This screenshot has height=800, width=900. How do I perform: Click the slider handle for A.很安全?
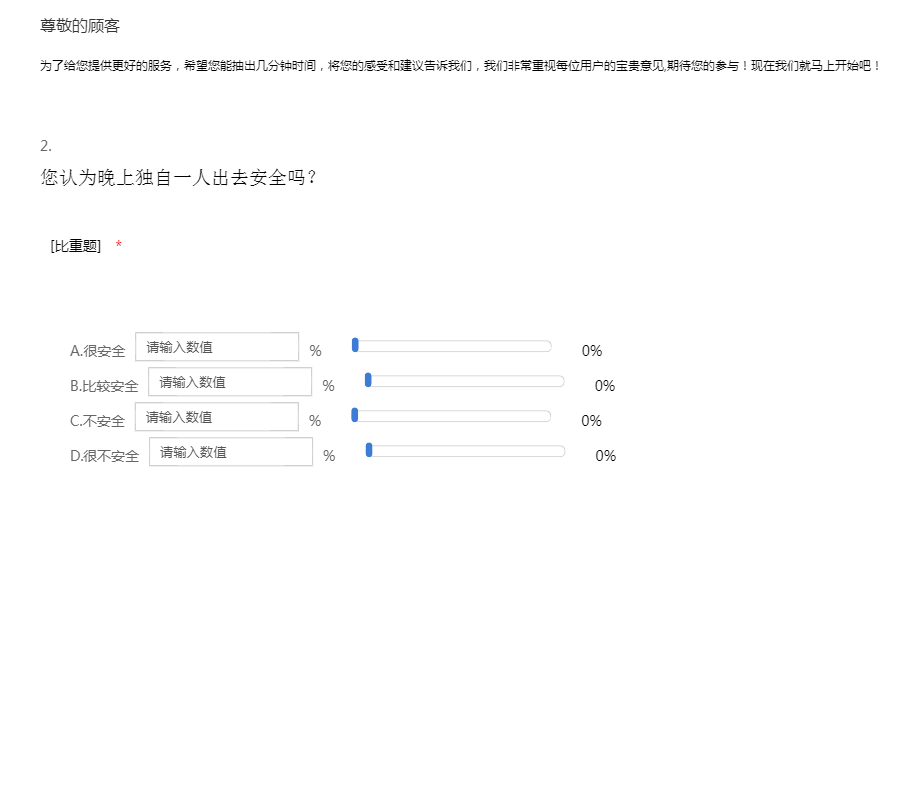355,345
